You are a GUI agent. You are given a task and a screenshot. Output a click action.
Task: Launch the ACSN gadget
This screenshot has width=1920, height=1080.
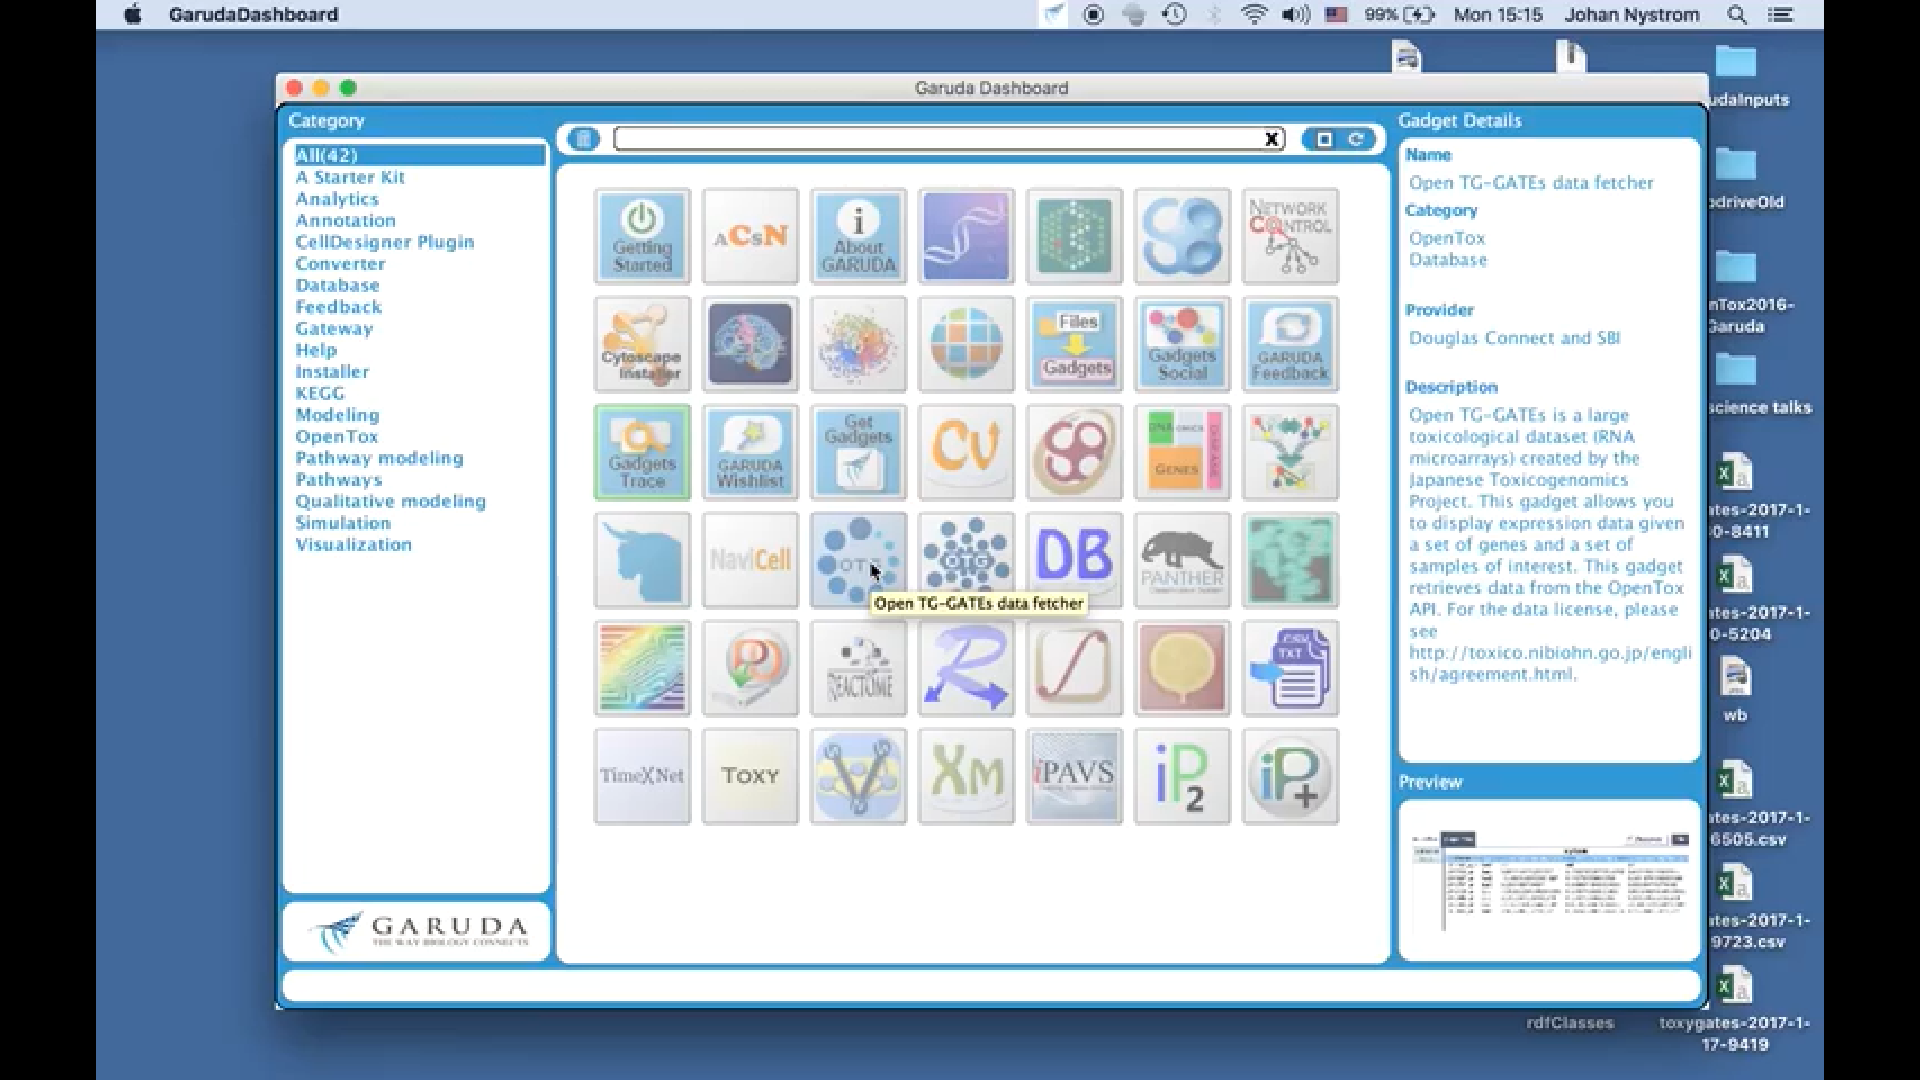click(750, 236)
